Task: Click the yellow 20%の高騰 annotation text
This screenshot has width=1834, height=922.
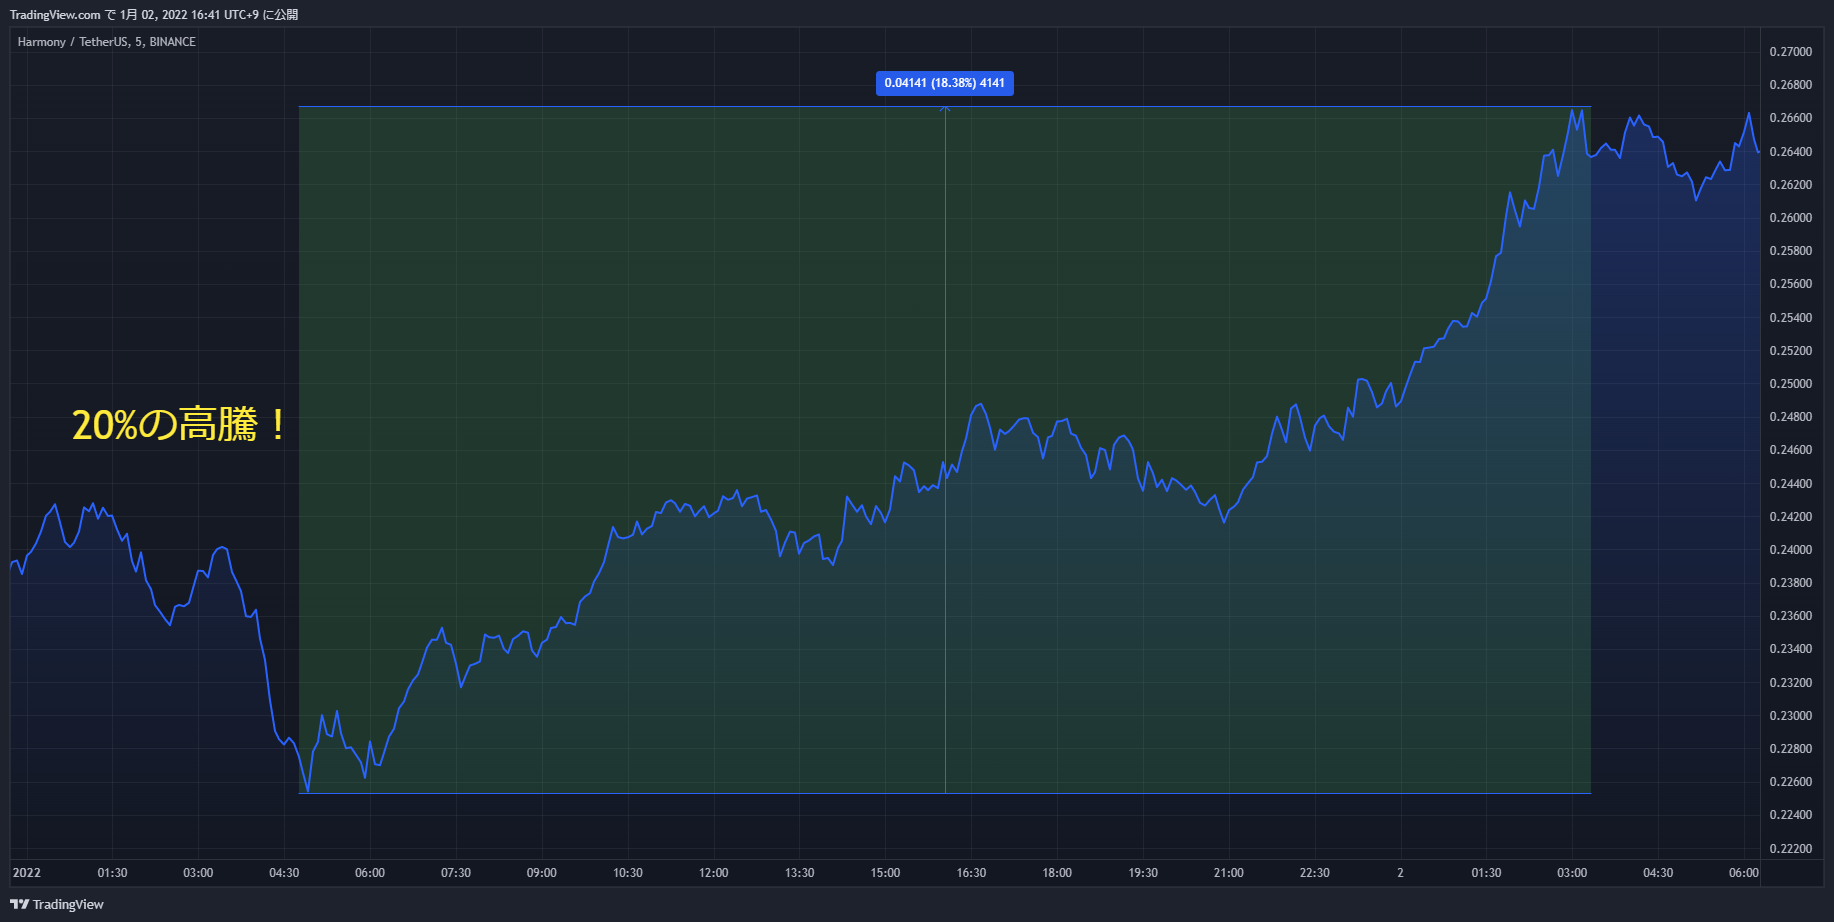Action: (179, 425)
